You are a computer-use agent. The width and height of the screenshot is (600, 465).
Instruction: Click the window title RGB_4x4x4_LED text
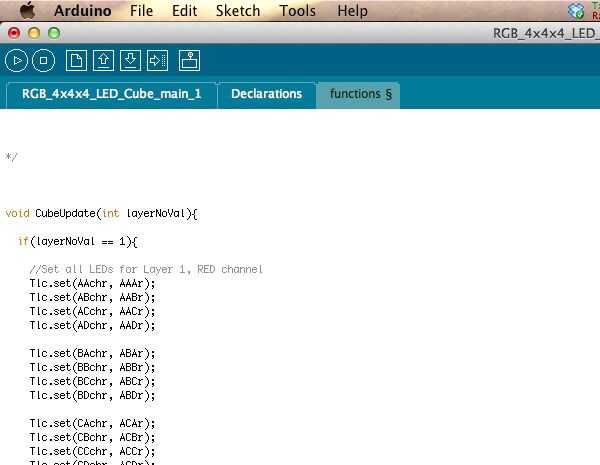click(x=546, y=33)
